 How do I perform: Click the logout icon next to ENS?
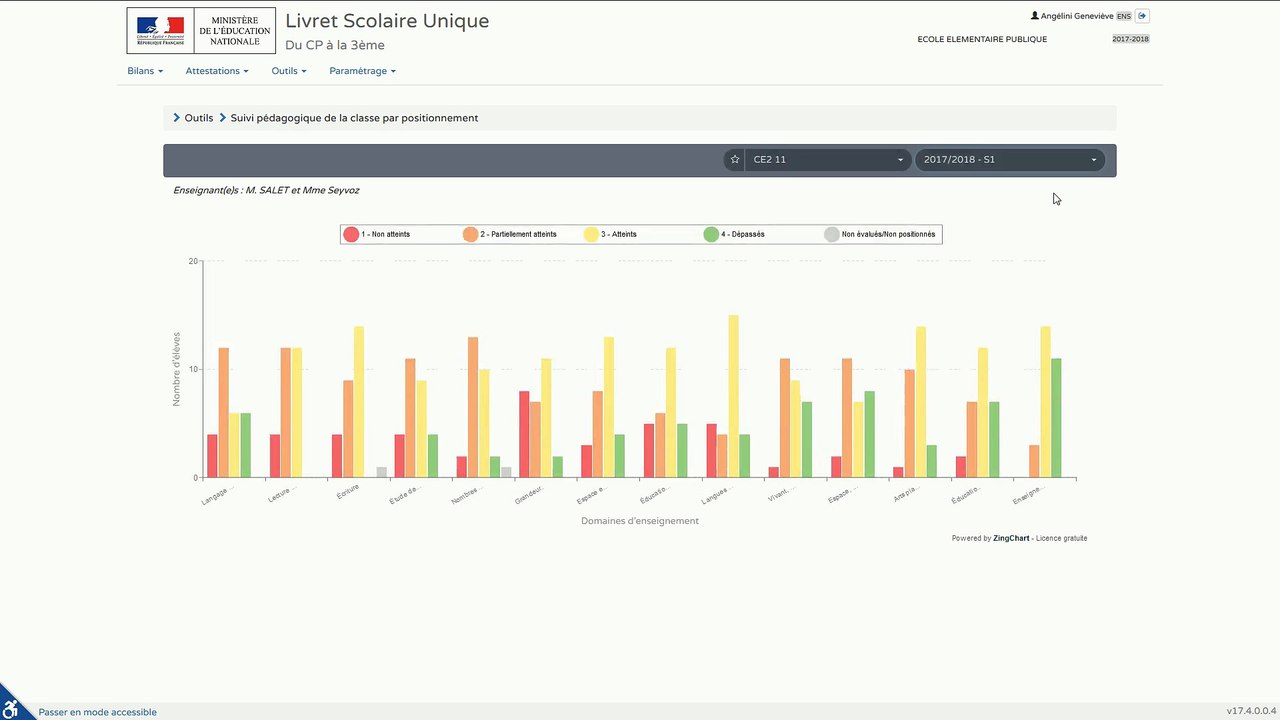[1142, 16]
